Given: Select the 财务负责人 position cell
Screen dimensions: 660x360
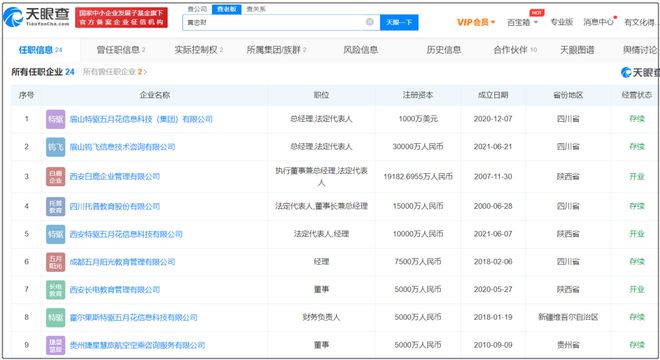Looking at the screenshot, I should pos(321,317).
